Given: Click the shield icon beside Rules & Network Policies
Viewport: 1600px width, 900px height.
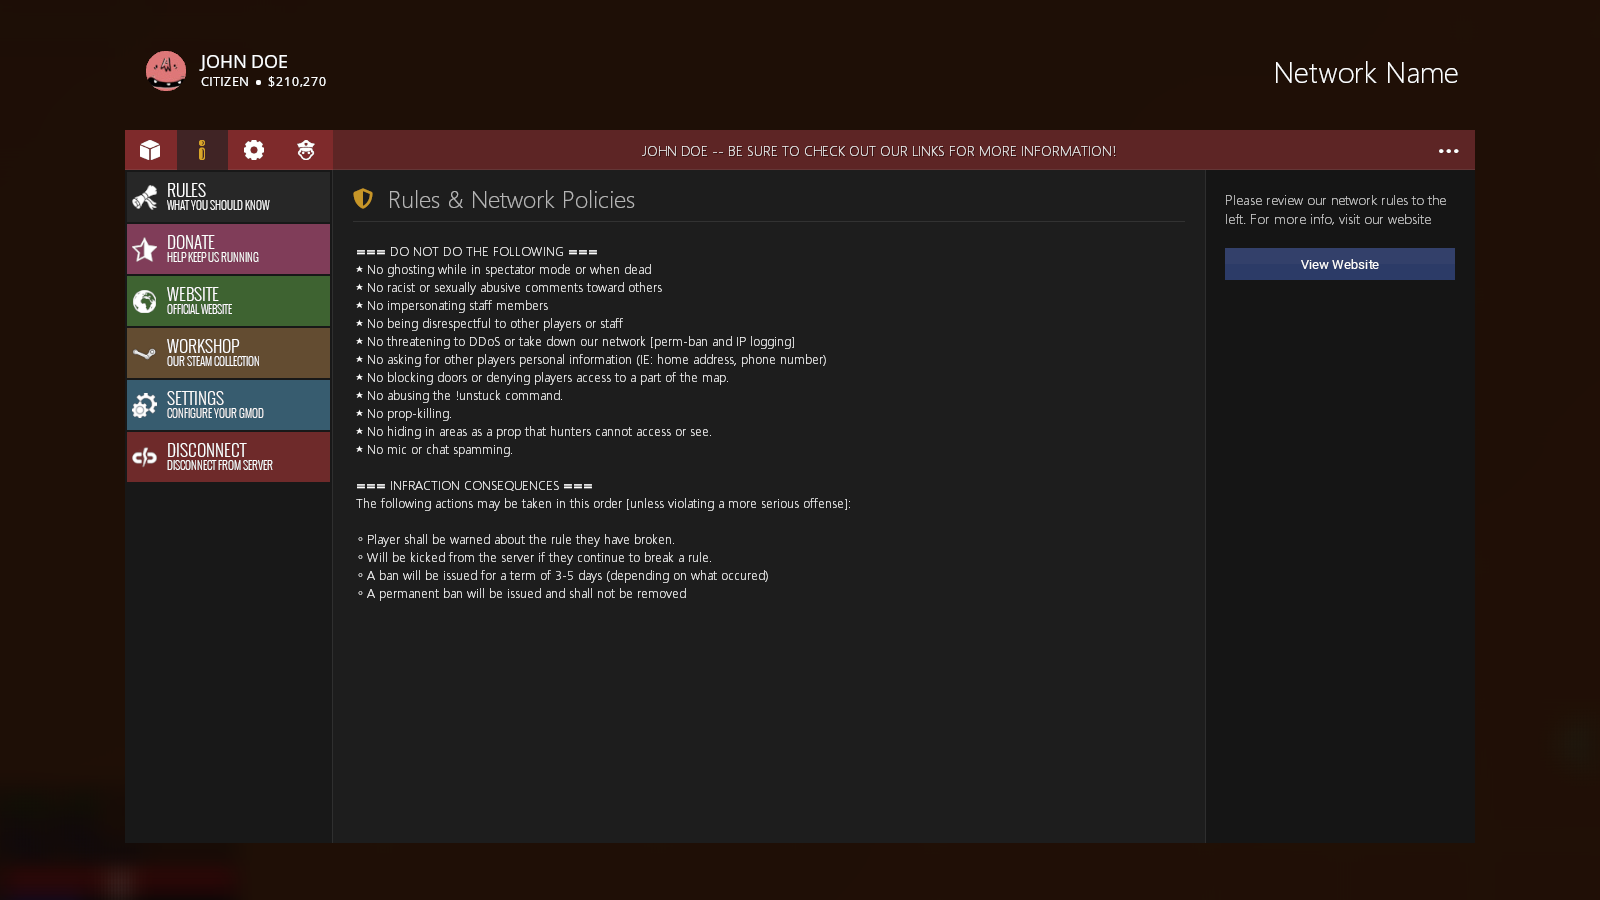Looking at the screenshot, I should [x=363, y=199].
